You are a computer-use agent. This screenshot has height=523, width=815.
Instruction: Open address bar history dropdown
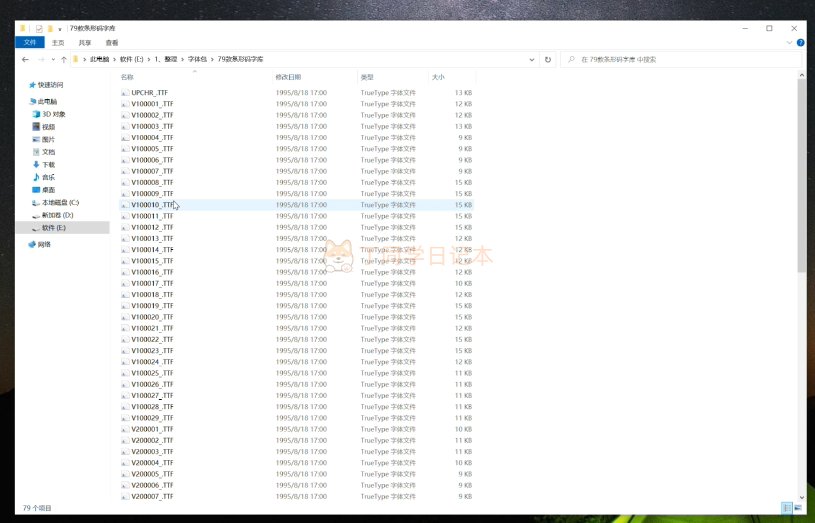[x=533, y=60]
